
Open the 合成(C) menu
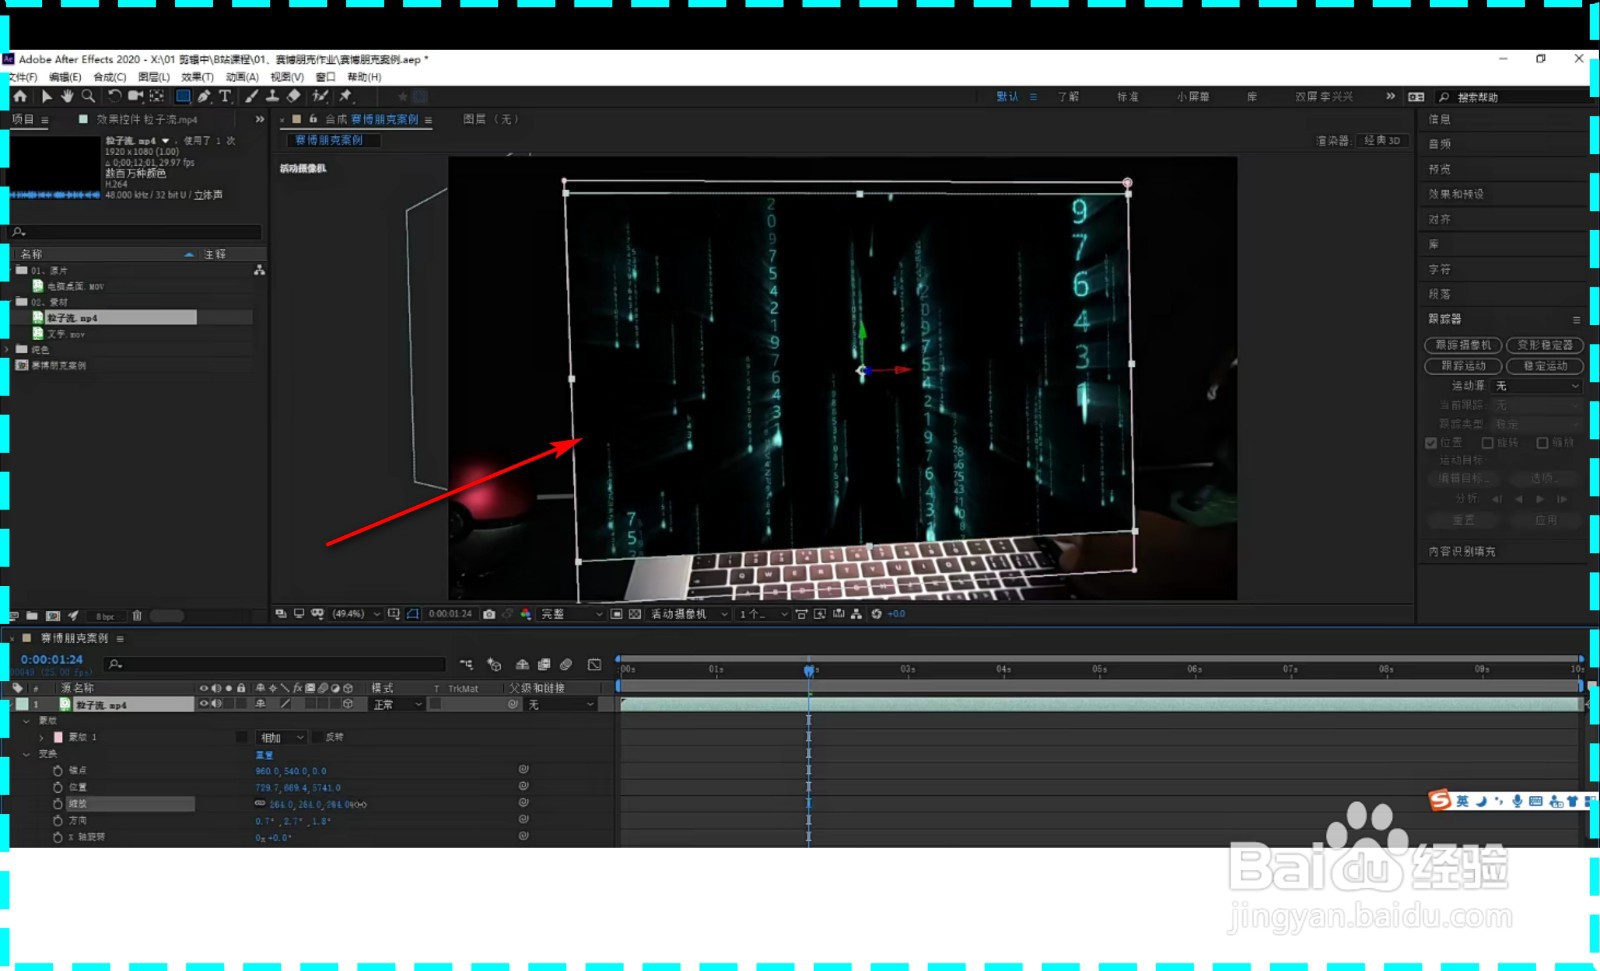pos(110,77)
